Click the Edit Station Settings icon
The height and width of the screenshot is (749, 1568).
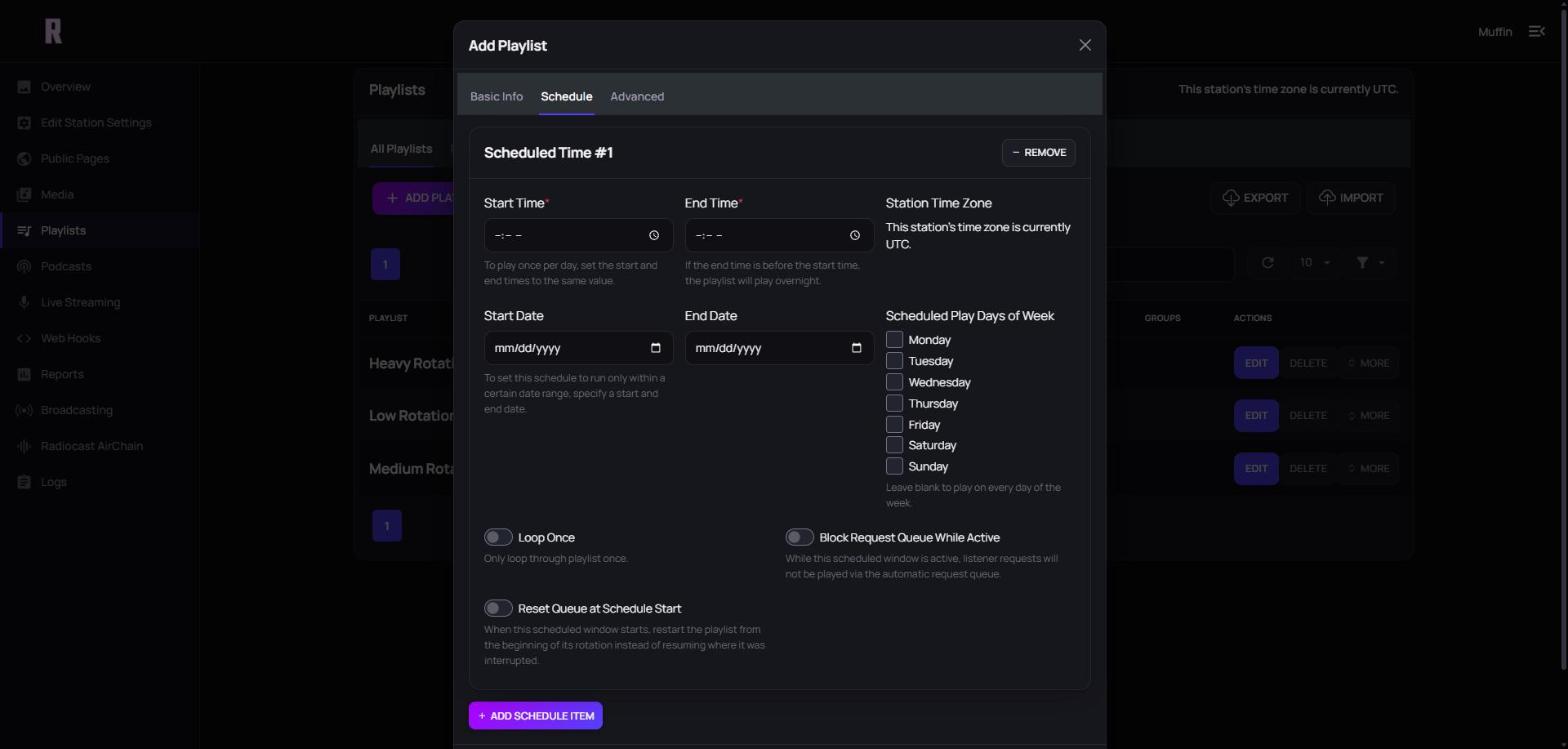[24, 123]
